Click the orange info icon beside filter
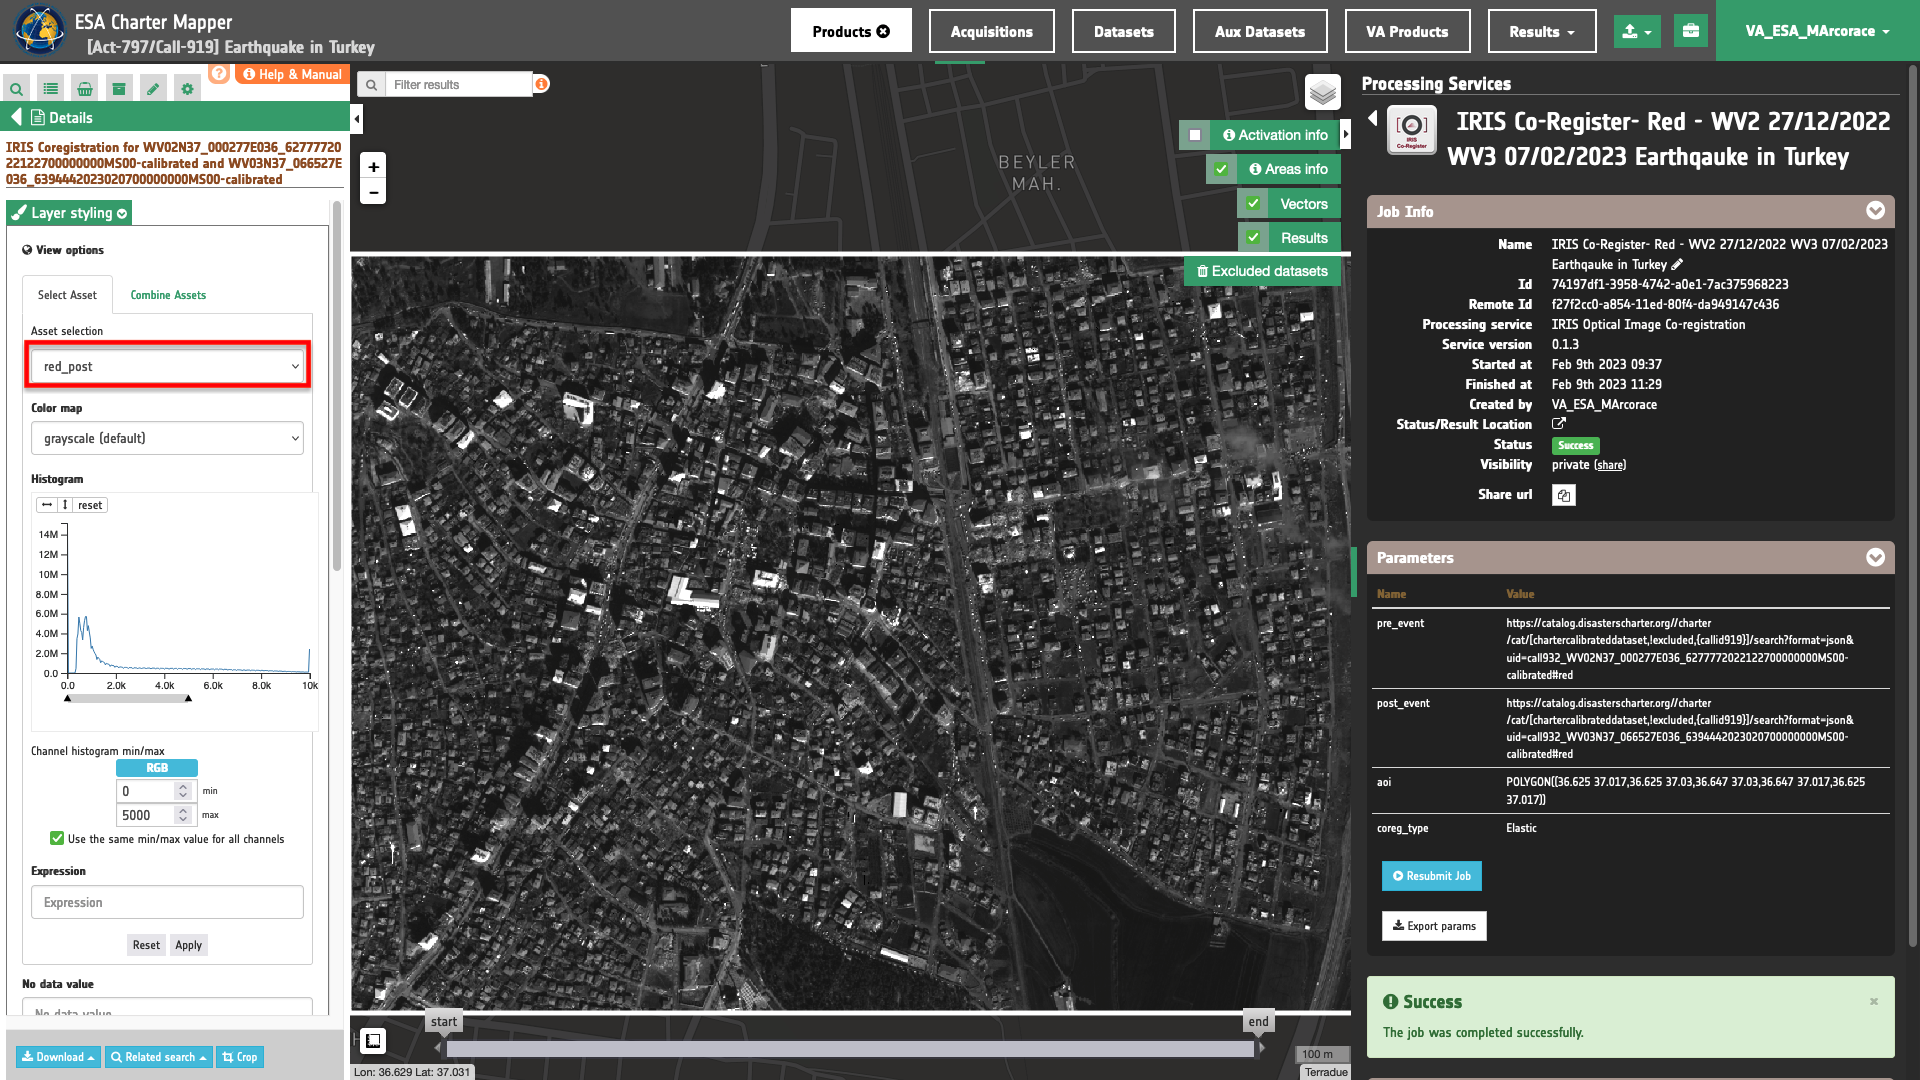This screenshot has width=1920, height=1080. tap(541, 84)
